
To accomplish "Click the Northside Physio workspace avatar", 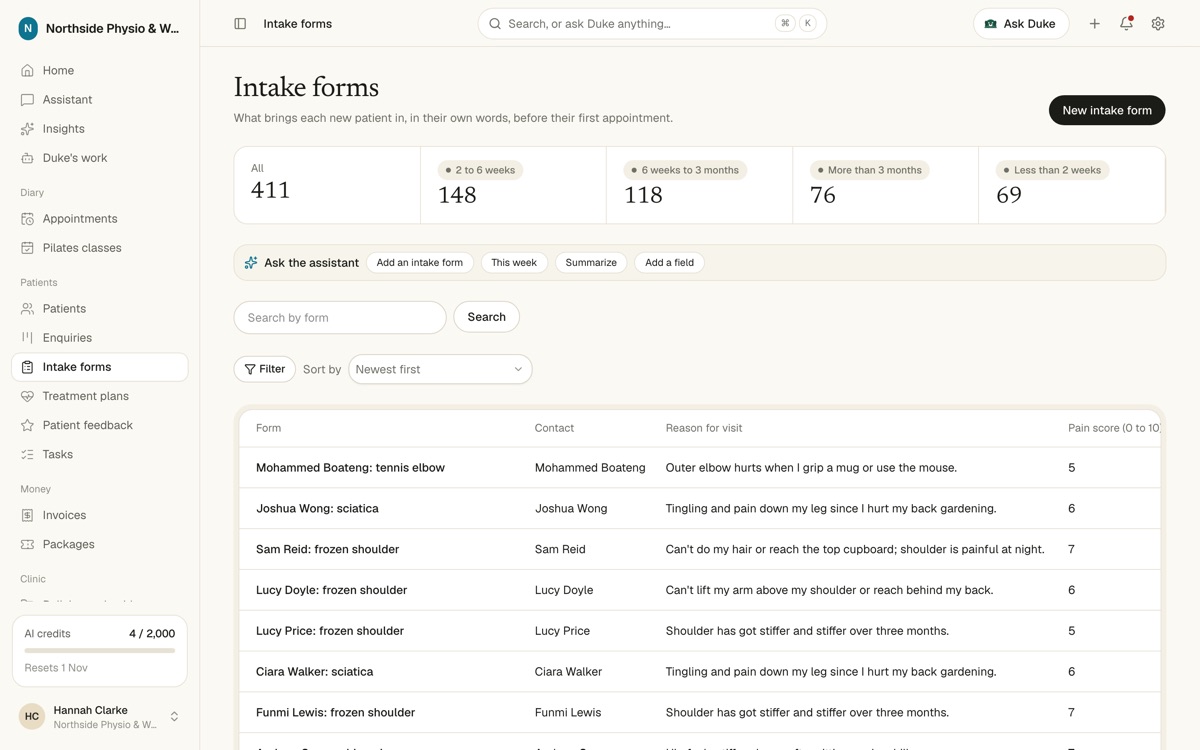I will coord(28,29).
